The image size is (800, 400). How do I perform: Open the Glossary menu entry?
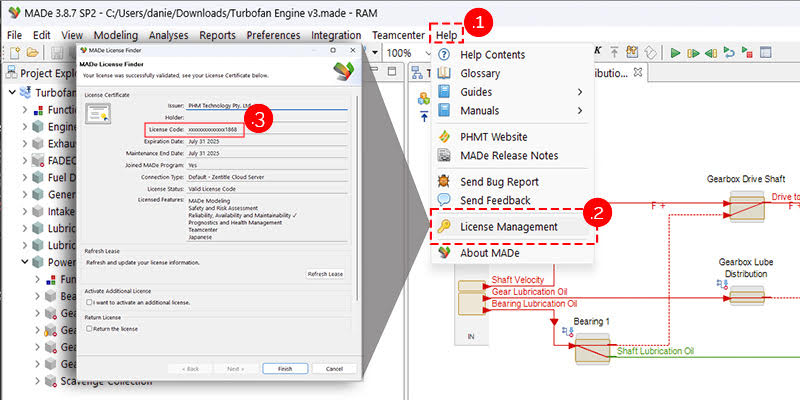tap(512, 73)
